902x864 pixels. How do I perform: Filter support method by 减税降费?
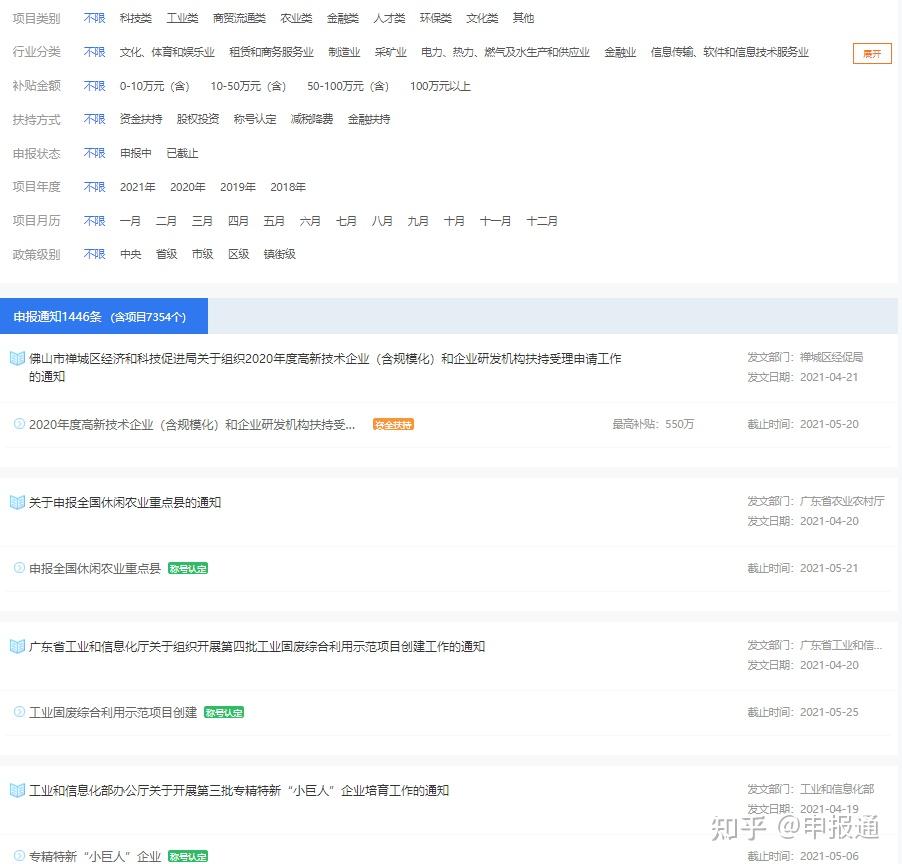click(x=312, y=119)
